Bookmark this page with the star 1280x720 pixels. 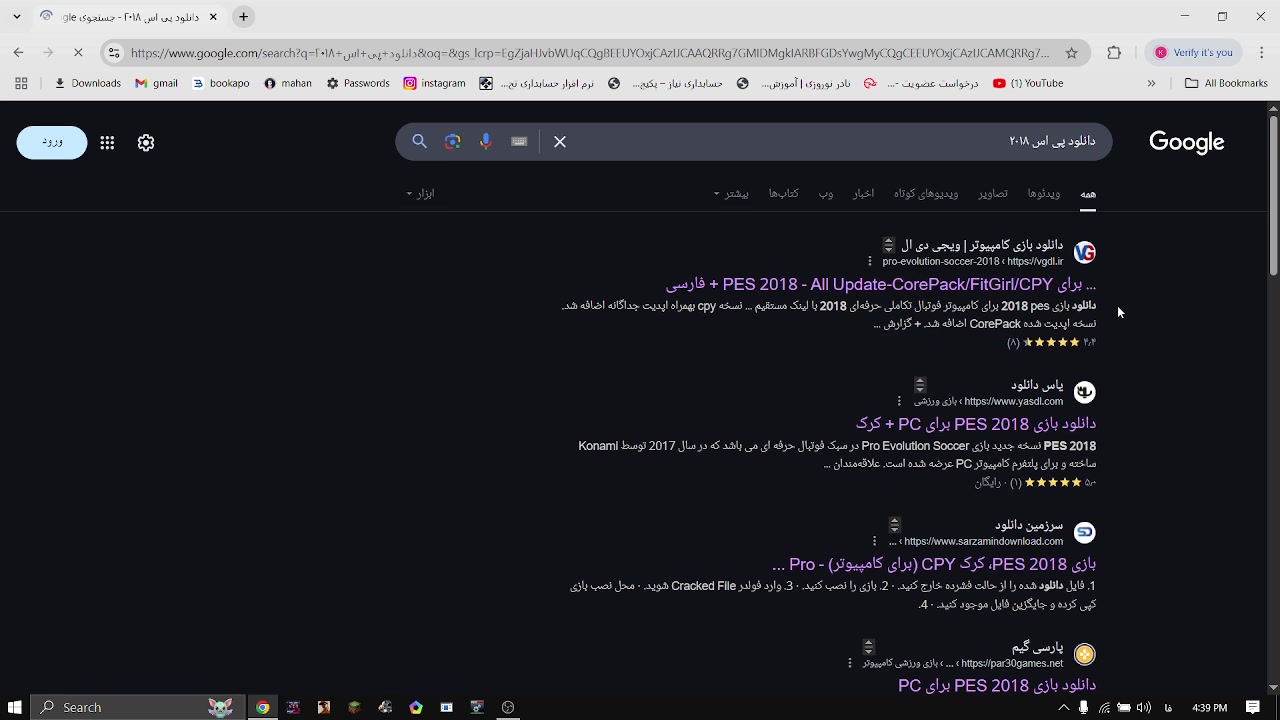pyautogui.click(x=1072, y=53)
